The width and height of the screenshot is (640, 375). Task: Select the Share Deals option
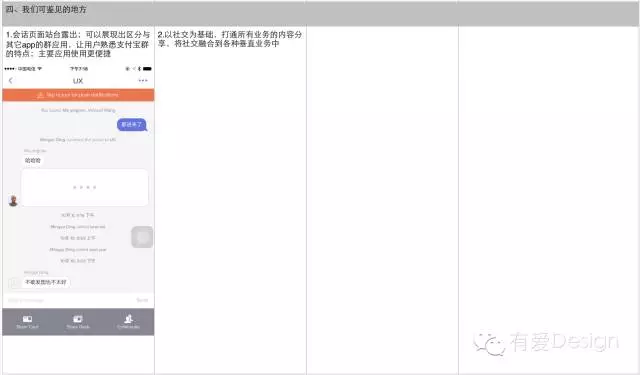coord(78,322)
